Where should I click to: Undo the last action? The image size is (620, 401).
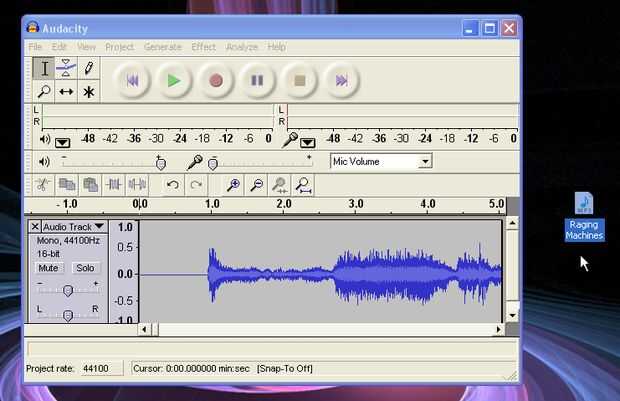[173, 184]
